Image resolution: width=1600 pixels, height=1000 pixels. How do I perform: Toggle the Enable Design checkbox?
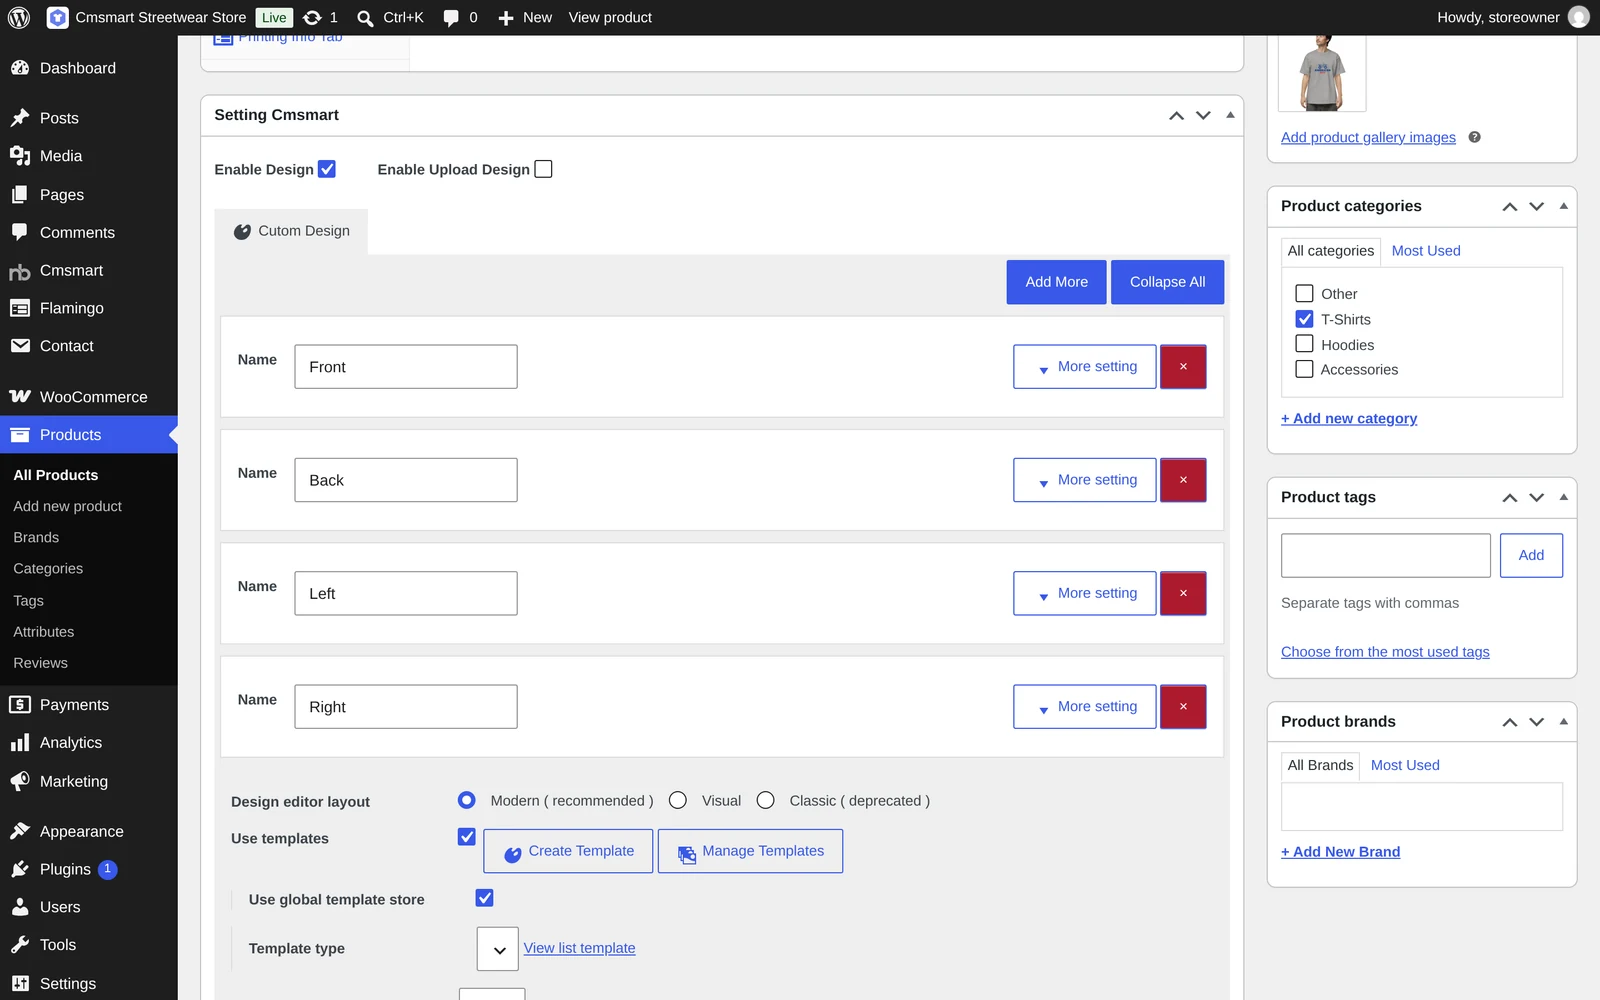(x=327, y=169)
